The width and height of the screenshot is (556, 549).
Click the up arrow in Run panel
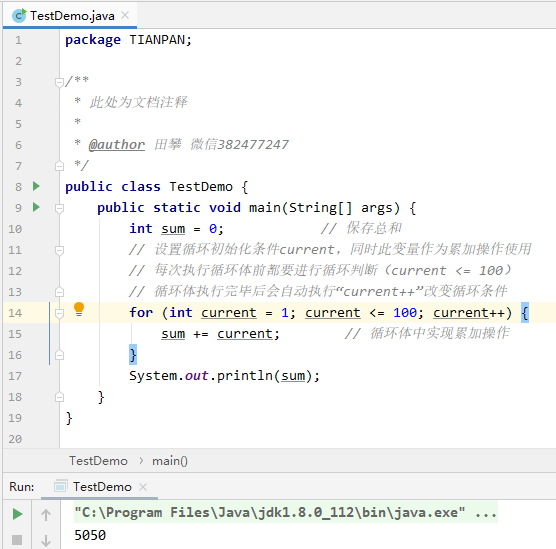pyautogui.click(x=46, y=515)
